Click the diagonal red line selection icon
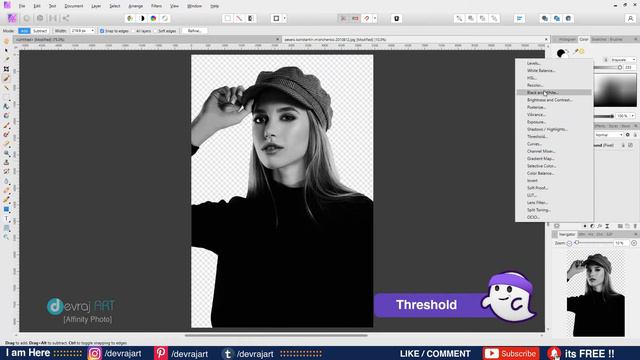The image size is (640, 360). 239,18
